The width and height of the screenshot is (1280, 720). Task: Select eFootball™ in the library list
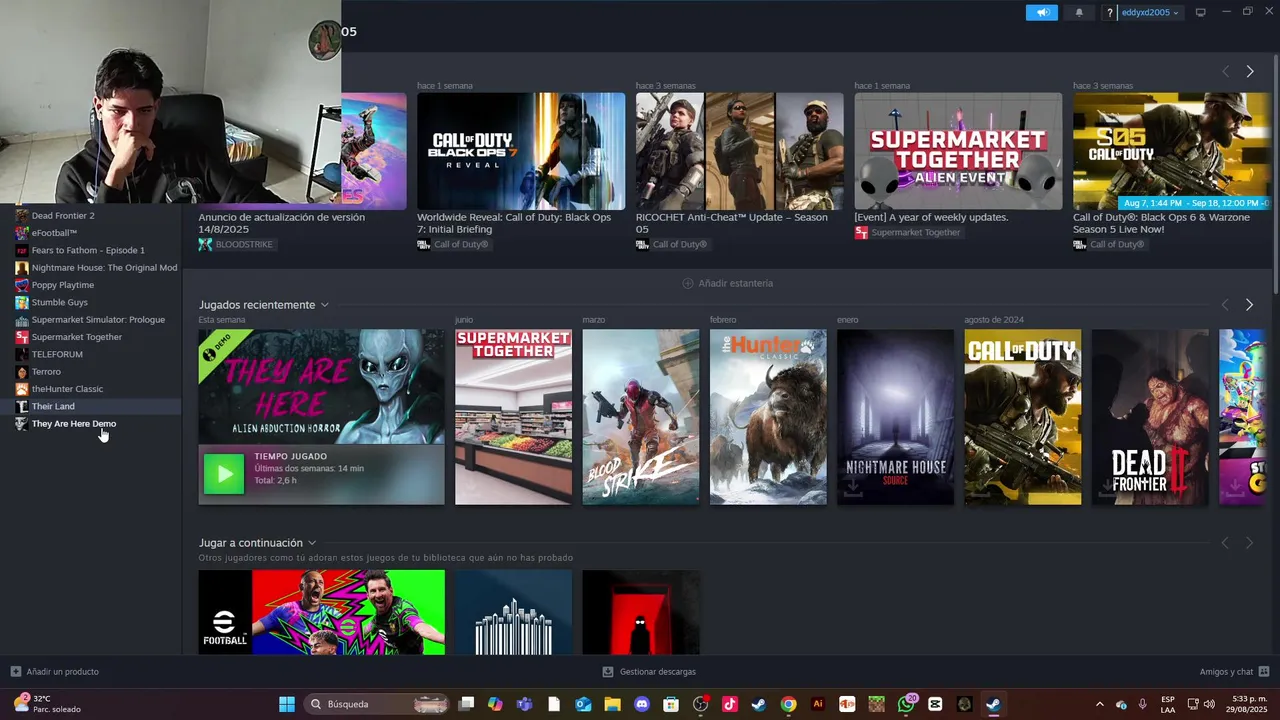click(x=54, y=233)
